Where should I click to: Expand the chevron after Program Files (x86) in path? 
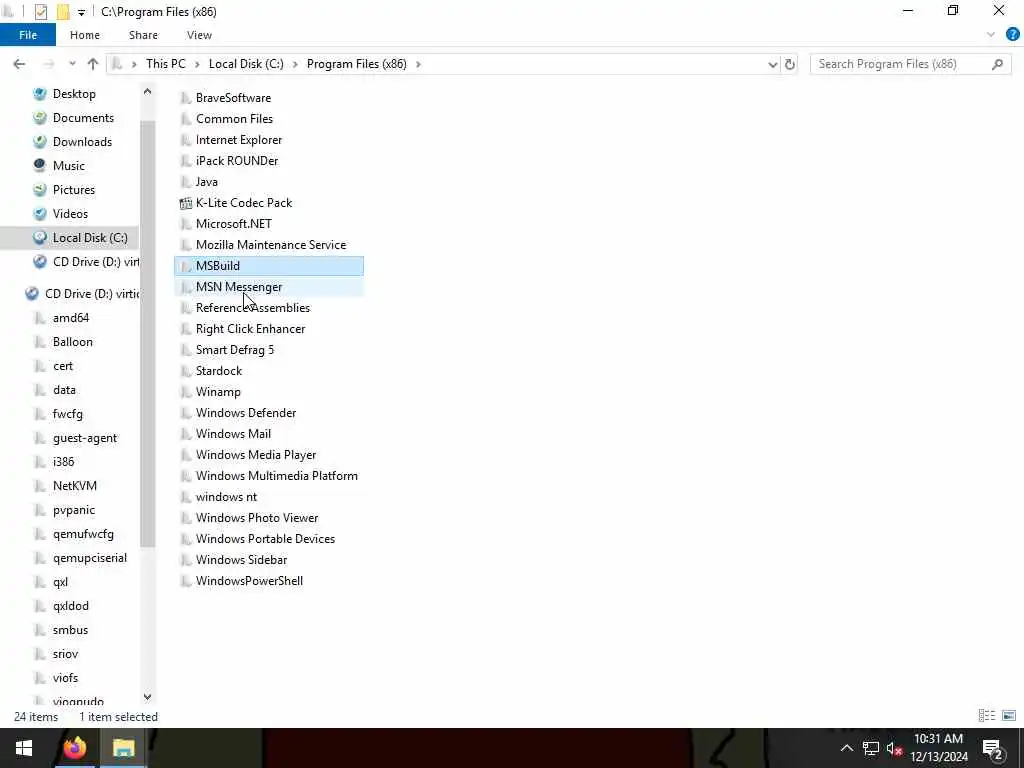pos(418,64)
